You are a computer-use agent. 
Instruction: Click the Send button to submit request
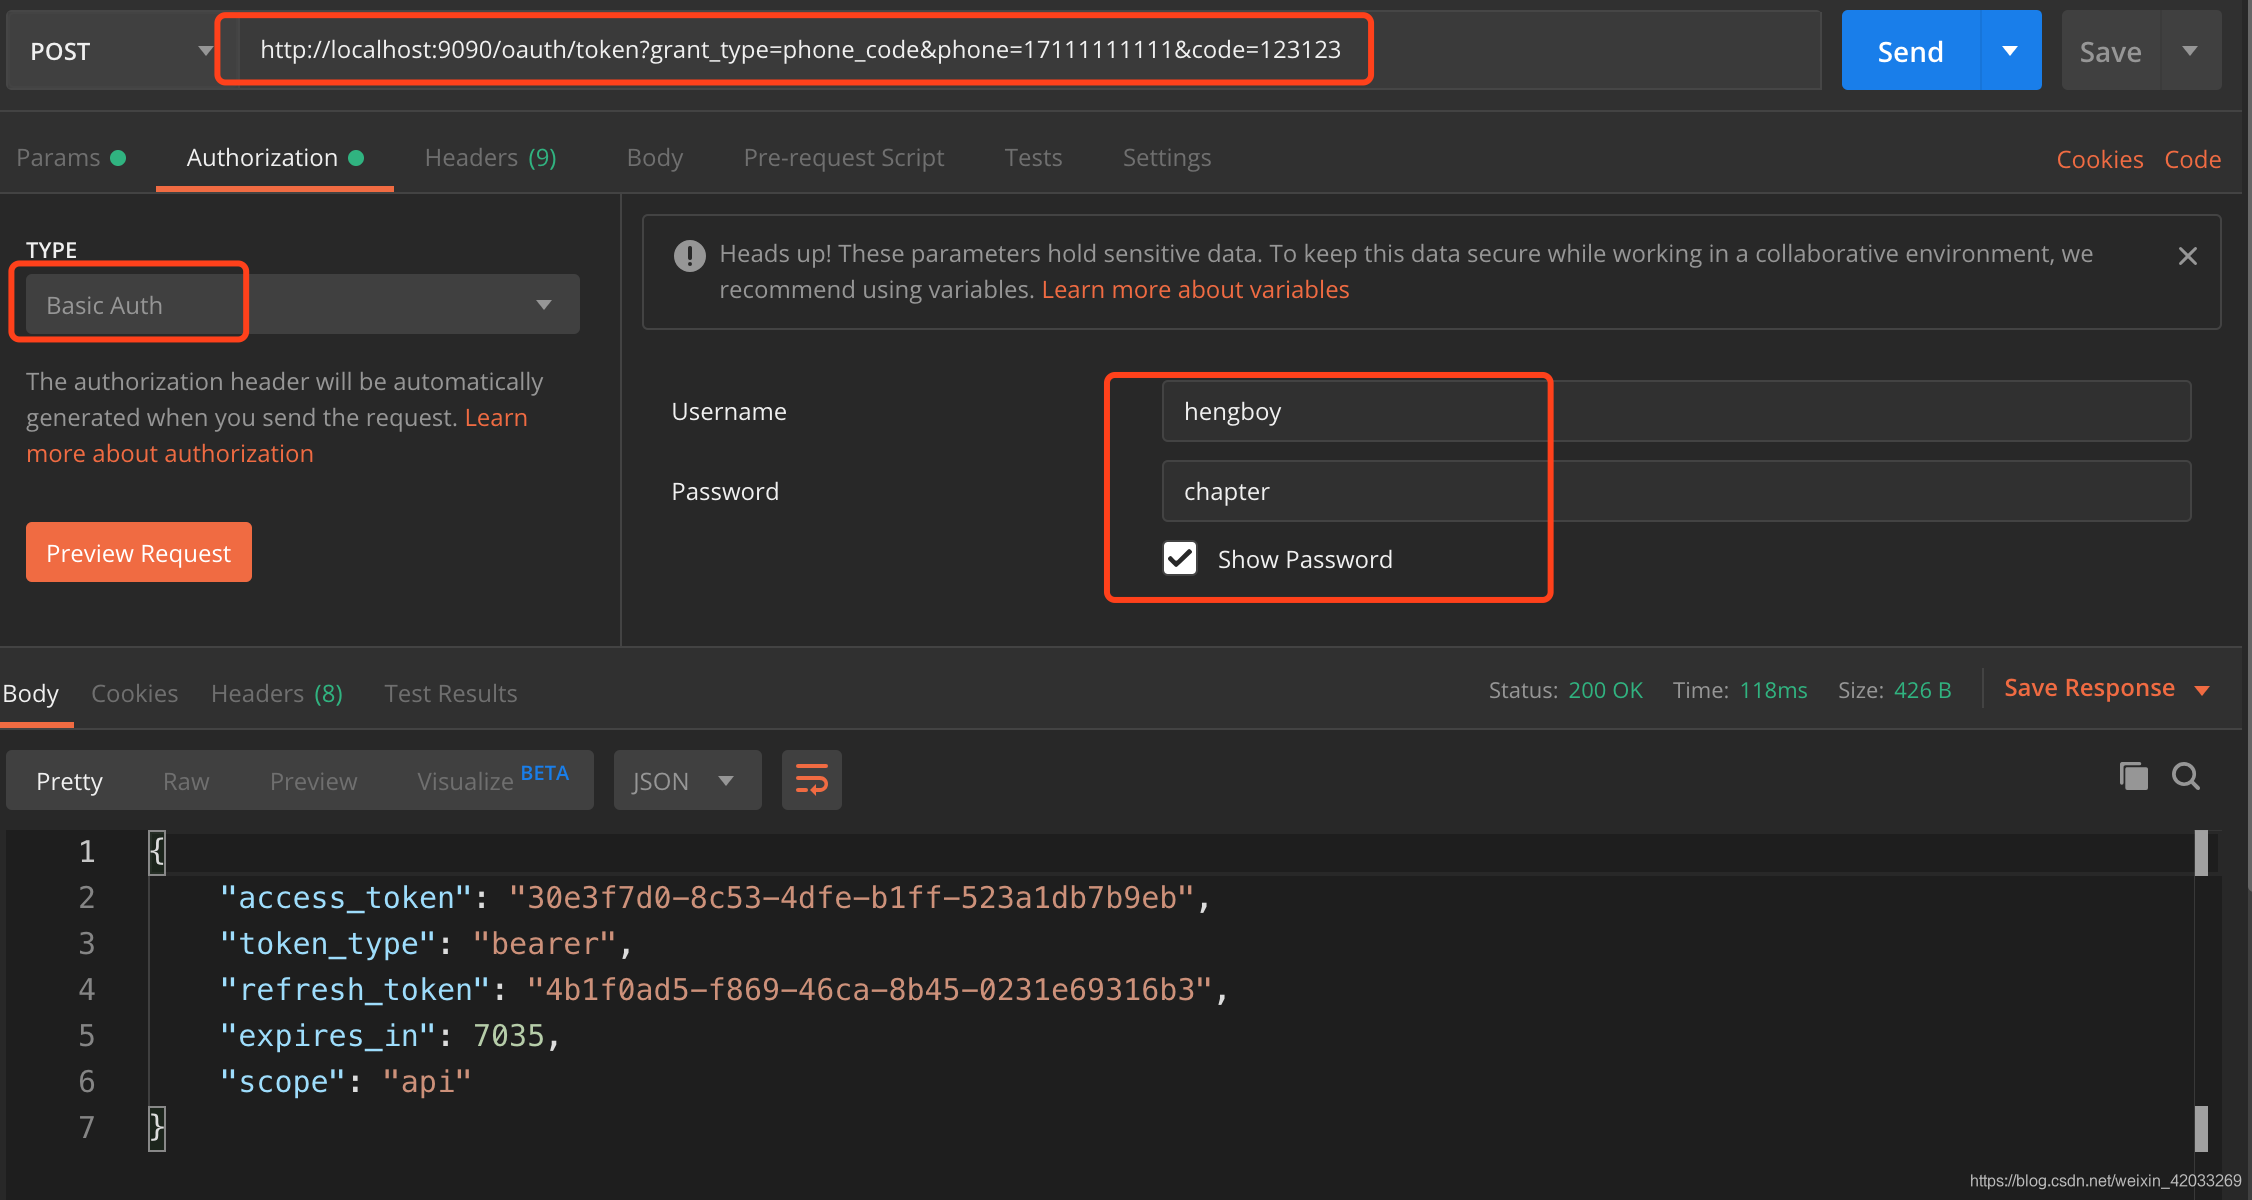pos(1911,49)
